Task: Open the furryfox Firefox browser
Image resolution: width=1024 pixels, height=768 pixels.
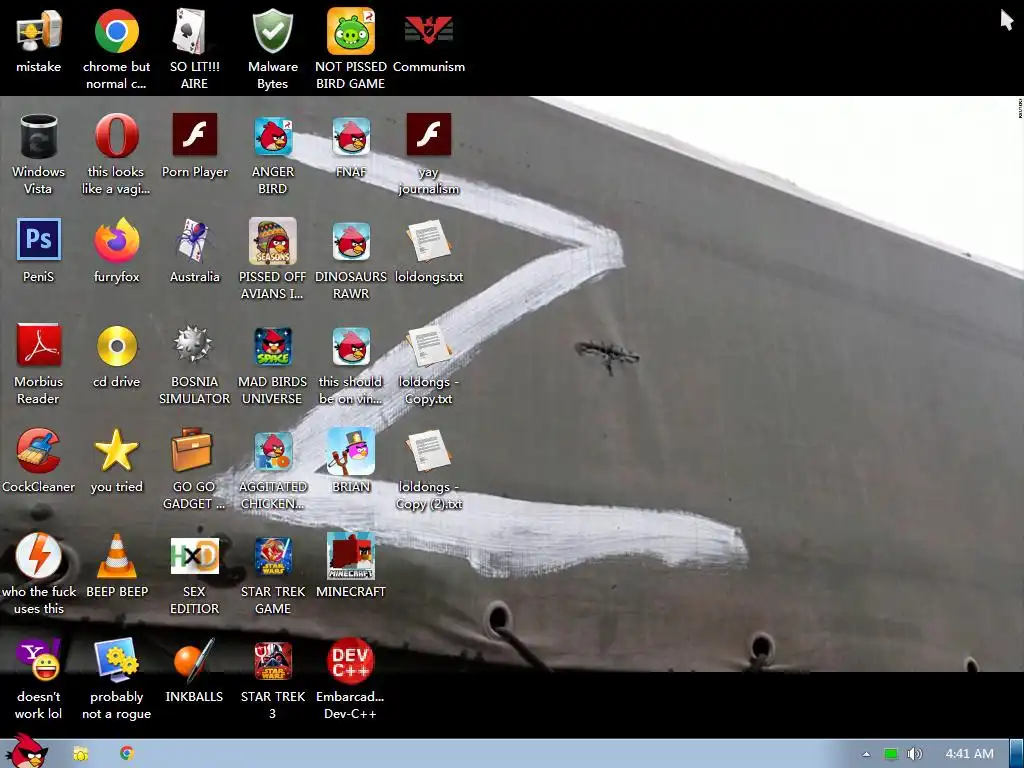Action: 116,241
